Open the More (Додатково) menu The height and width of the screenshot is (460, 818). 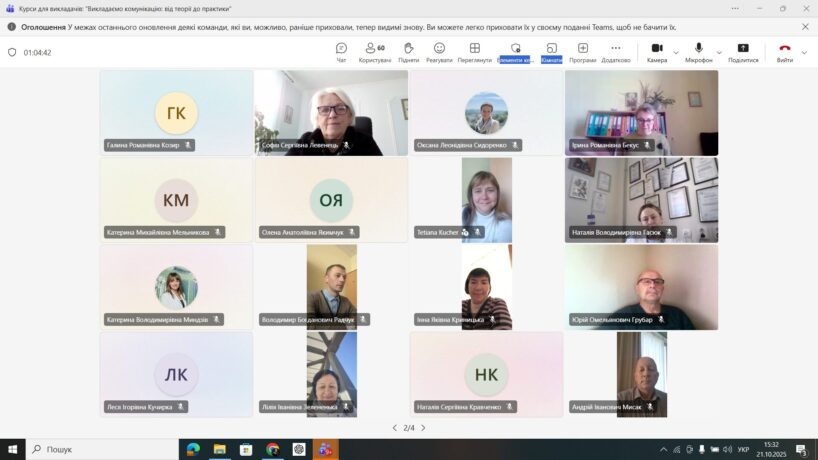click(x=616, y=51)
